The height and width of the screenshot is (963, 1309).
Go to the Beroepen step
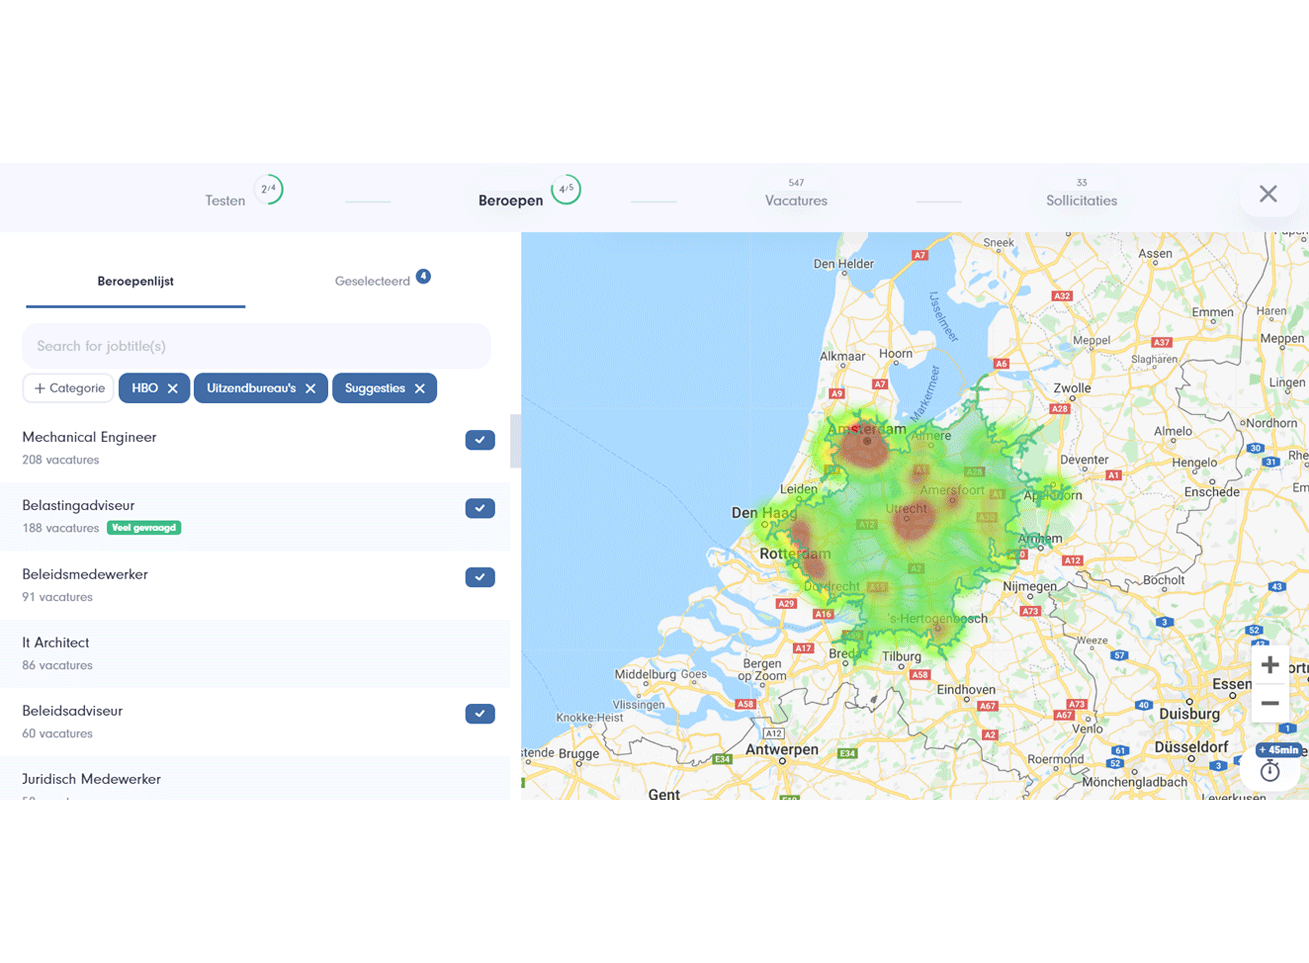[x=511, y=201]
